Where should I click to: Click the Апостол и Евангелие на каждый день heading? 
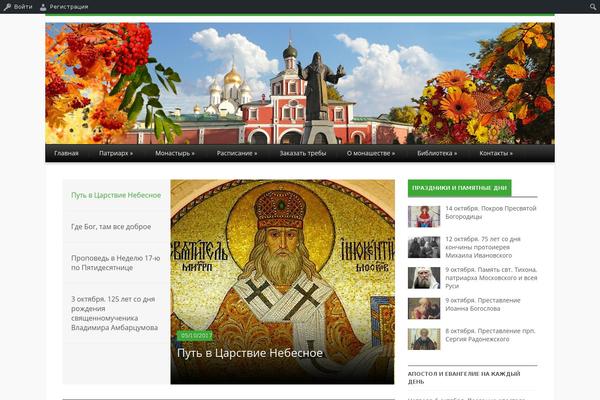(x=464, y=377)
